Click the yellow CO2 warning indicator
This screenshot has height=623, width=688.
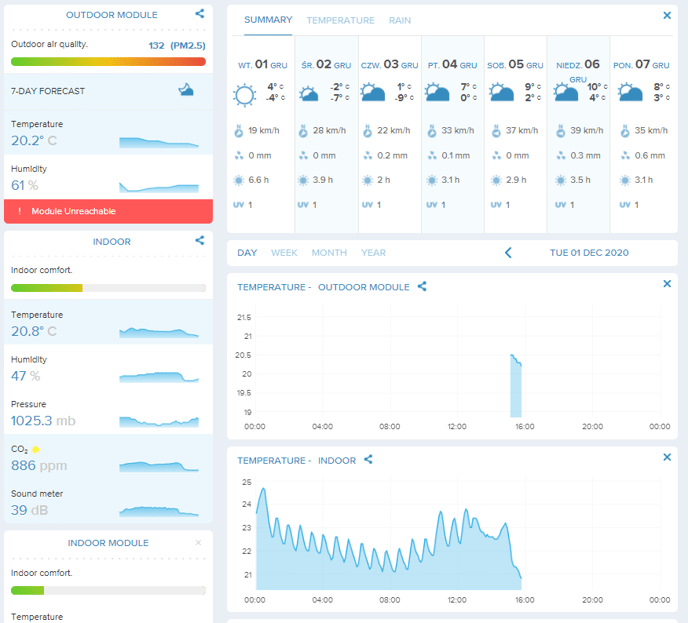(x=36, y=450)
